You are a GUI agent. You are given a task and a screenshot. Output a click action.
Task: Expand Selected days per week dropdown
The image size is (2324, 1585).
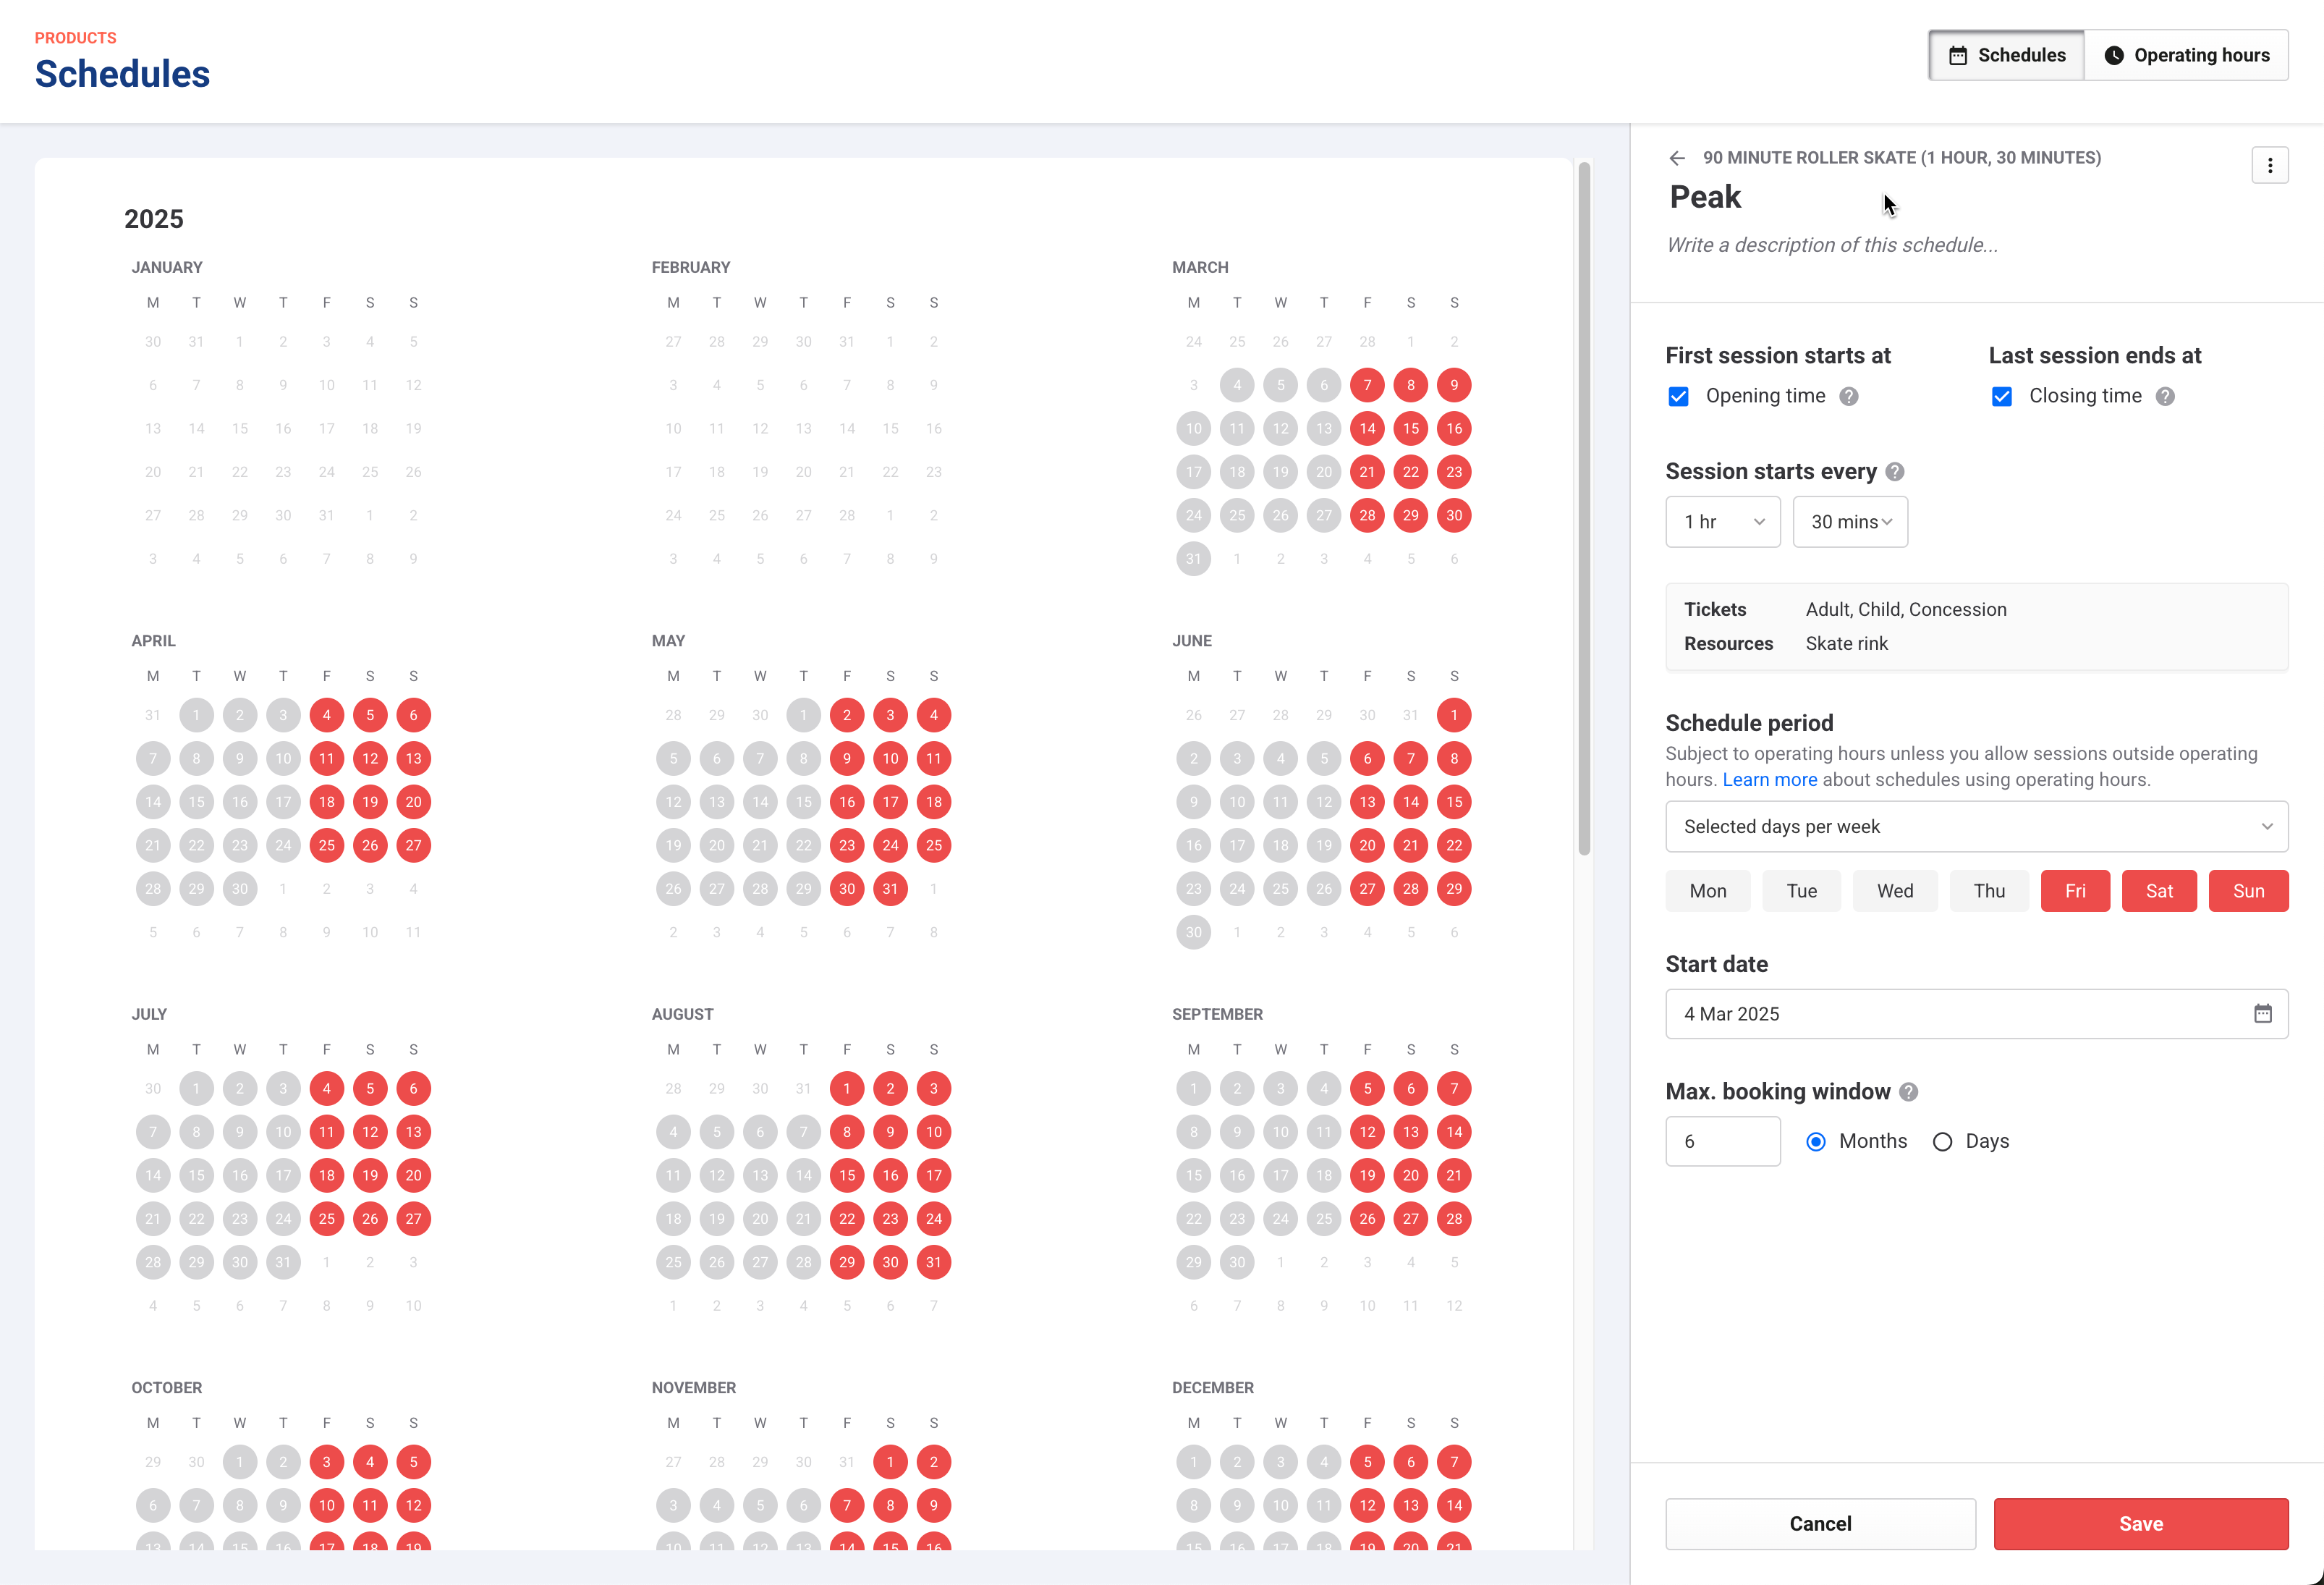1976,827
